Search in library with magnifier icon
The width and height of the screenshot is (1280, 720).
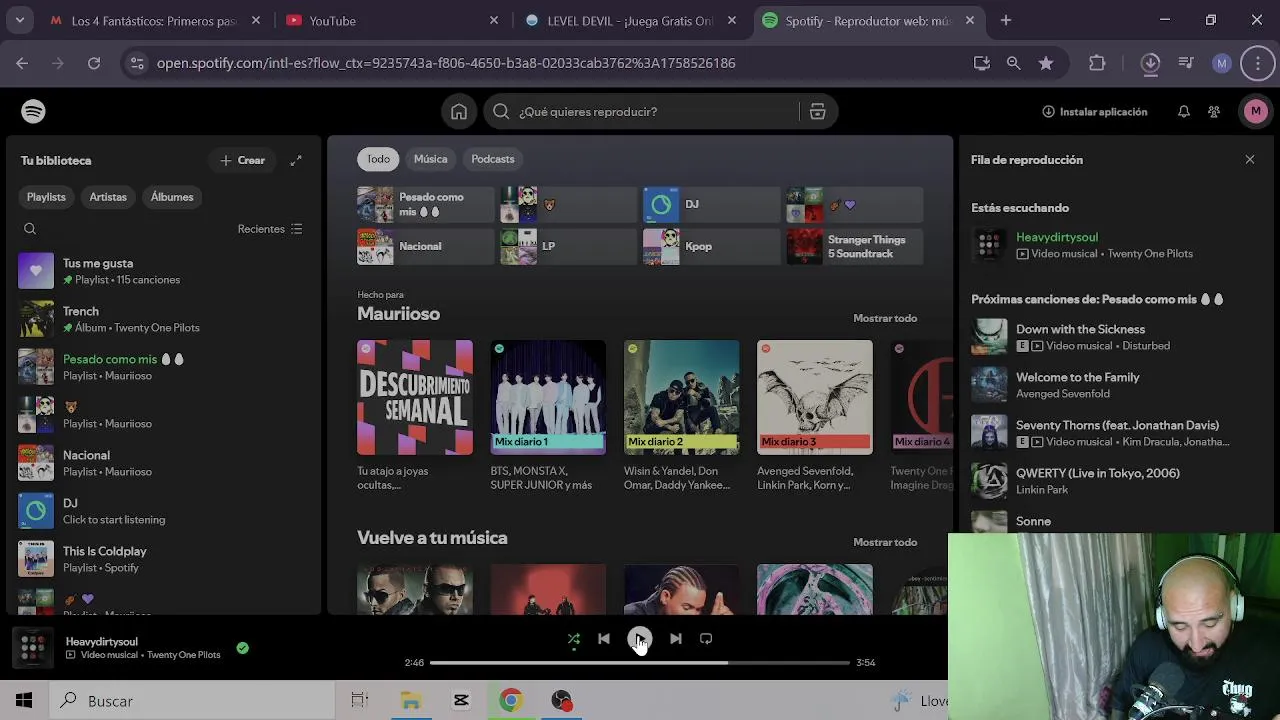point(30,229)
